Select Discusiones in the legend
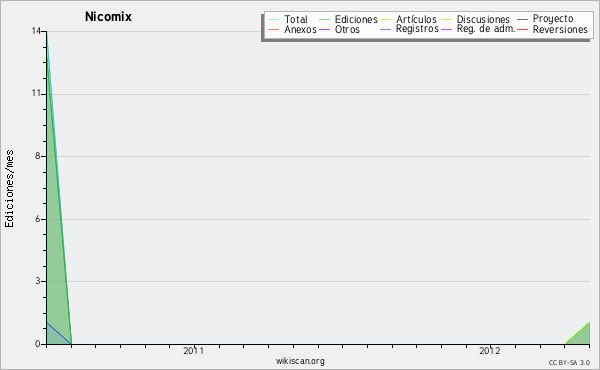Image resolution: width=600 pixels, height=370 pixels. [483, 19]
